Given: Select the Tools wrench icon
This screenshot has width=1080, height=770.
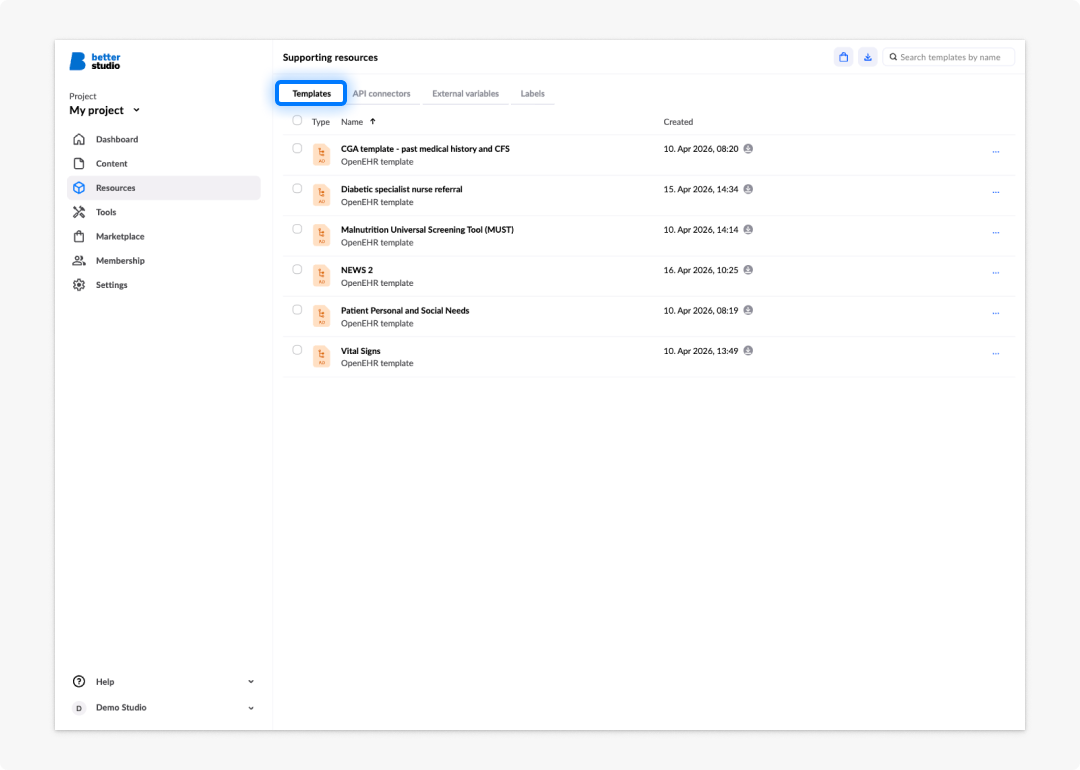Looking at the screenshot, I should coord(79,212).
